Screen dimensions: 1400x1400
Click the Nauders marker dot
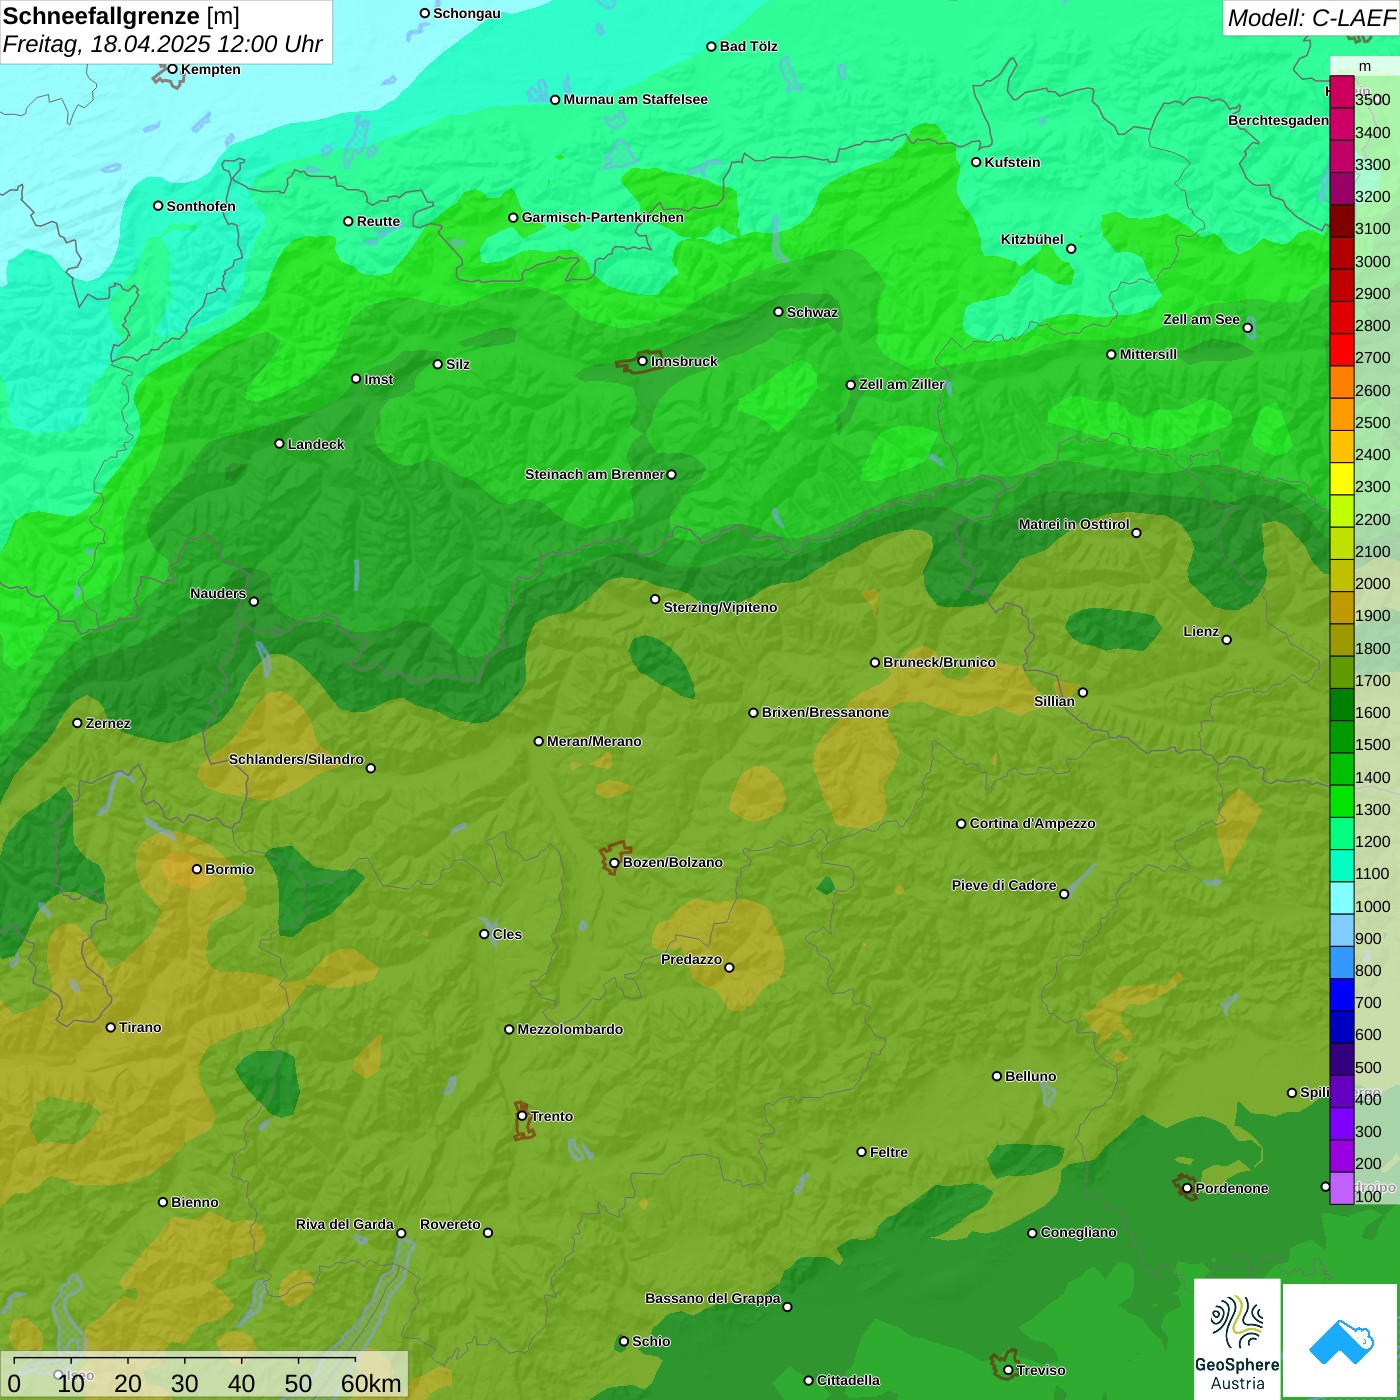click(x=254, y=602)
